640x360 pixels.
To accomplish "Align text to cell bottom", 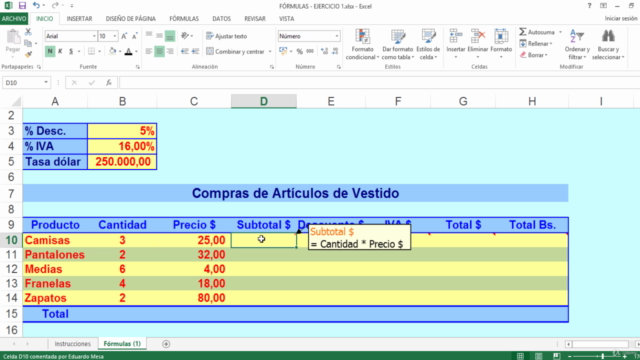I will coord(170,36).
